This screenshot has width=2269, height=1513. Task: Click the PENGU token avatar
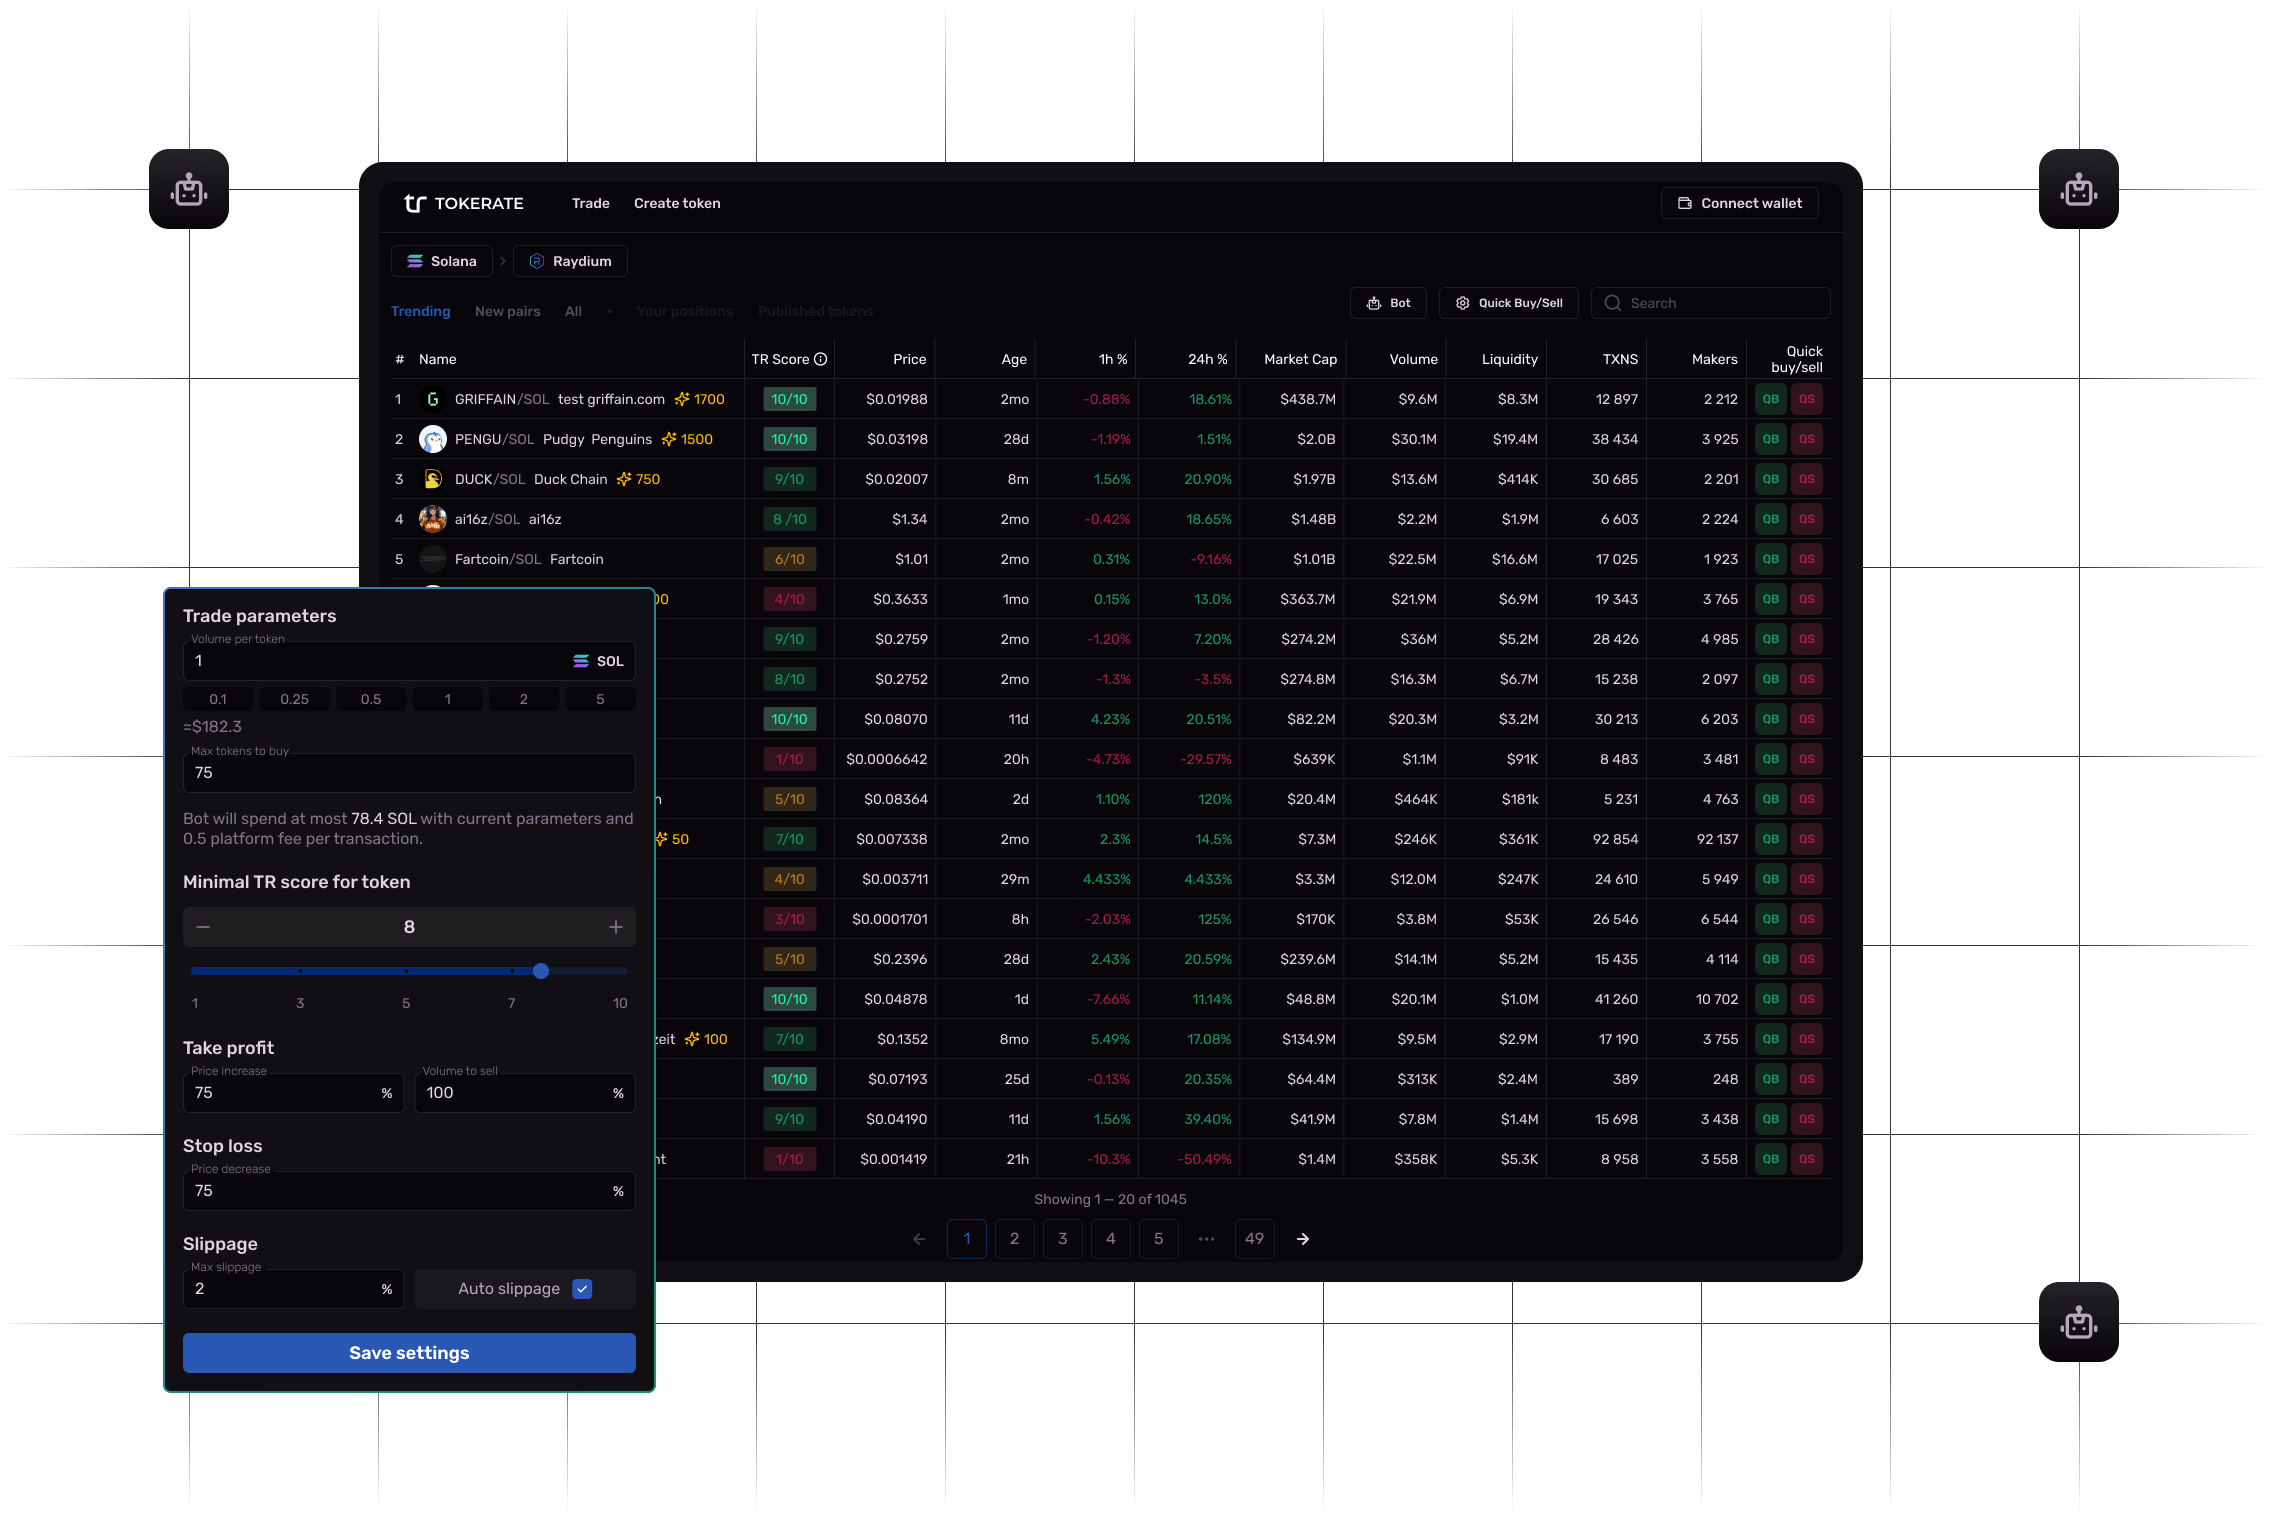coord(433,439)
